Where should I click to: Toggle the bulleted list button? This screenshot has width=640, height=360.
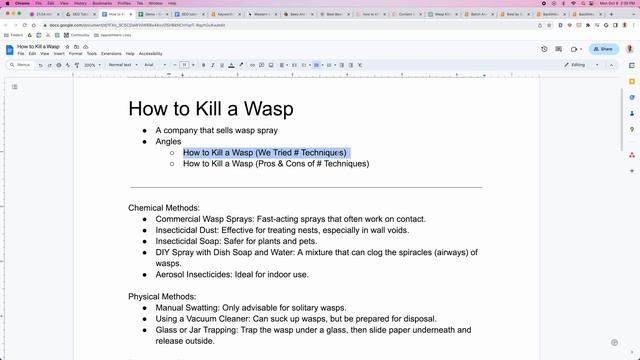(x=316, y=65)
